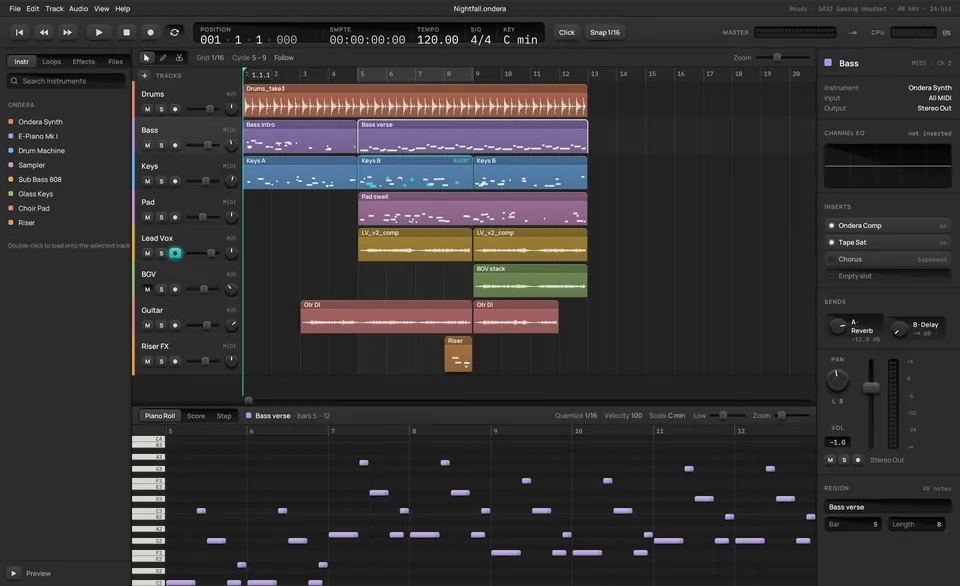Start playback with the Play button

pos(99,32)
